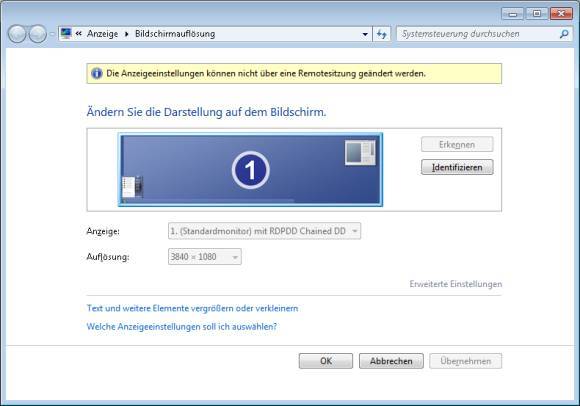Open the Anzeige display dropdown
580x406 pixels.
click(x=264, y=231)
